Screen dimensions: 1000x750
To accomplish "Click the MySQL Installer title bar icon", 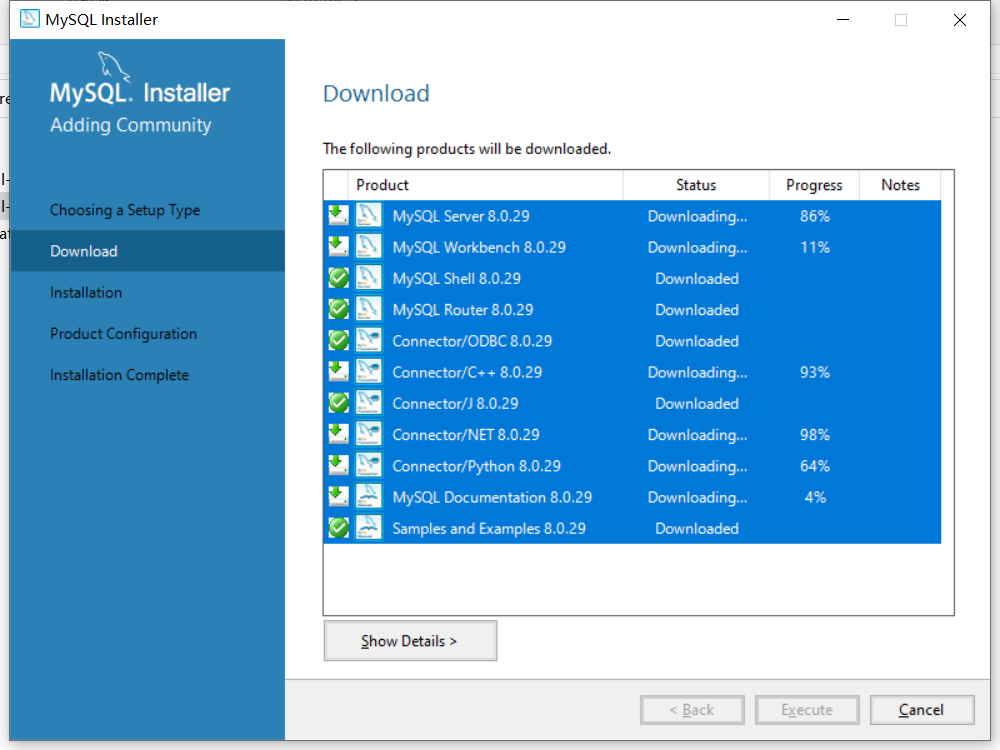I will click(30, 20).
